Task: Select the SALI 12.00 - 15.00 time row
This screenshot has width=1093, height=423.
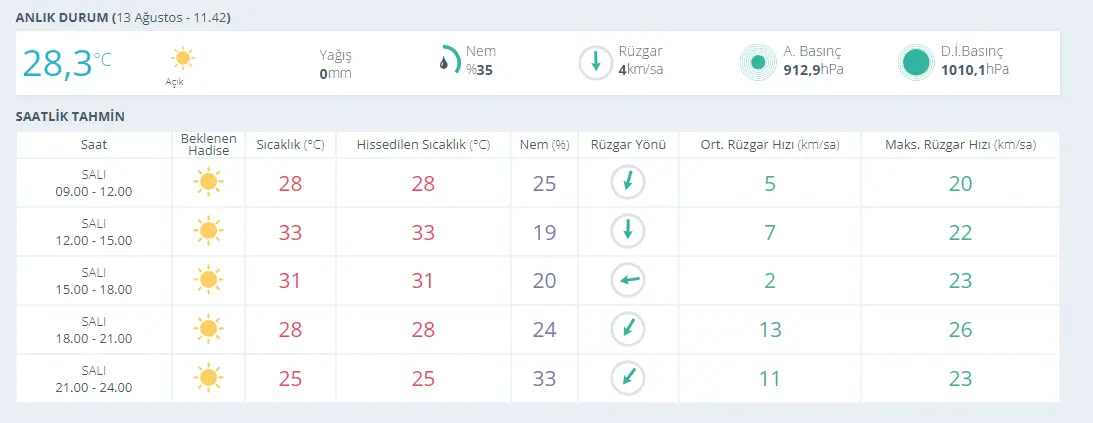Action: [94, 230]
